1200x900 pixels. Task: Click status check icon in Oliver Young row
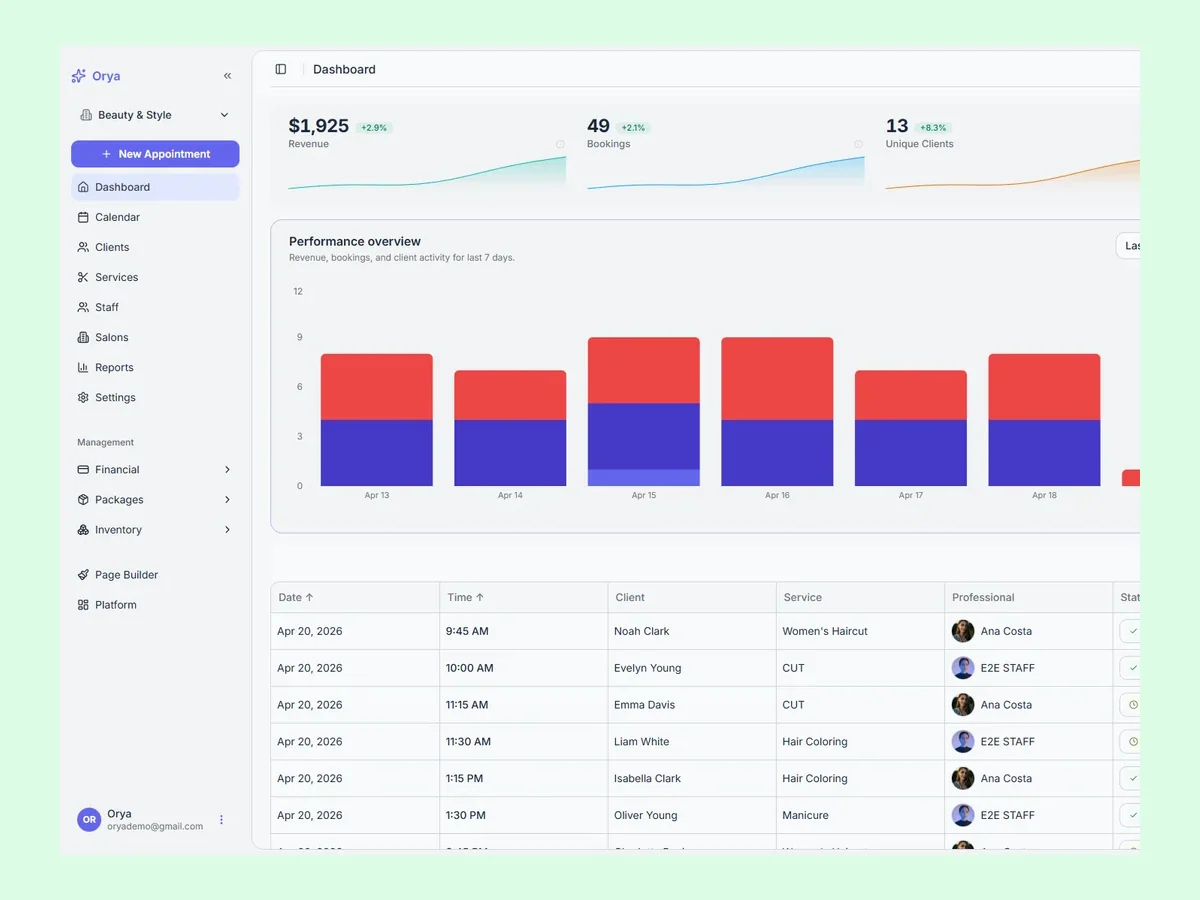point(1133,815)
